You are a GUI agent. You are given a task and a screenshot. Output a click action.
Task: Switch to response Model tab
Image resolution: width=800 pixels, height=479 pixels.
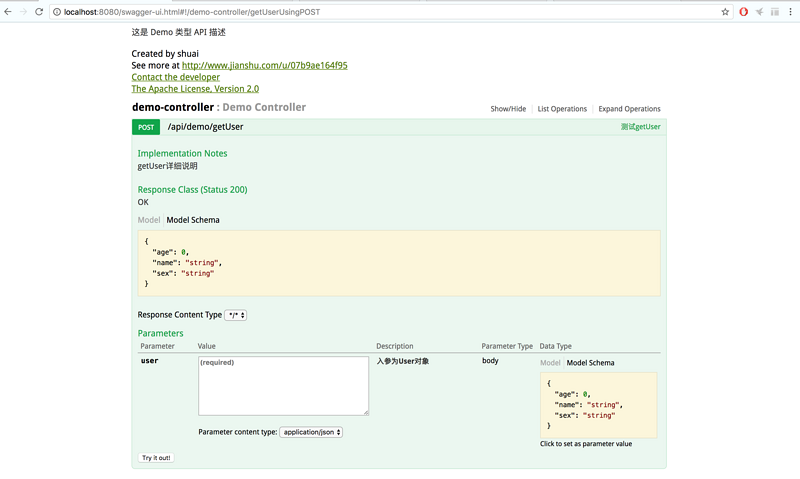[x=148, y=220]
